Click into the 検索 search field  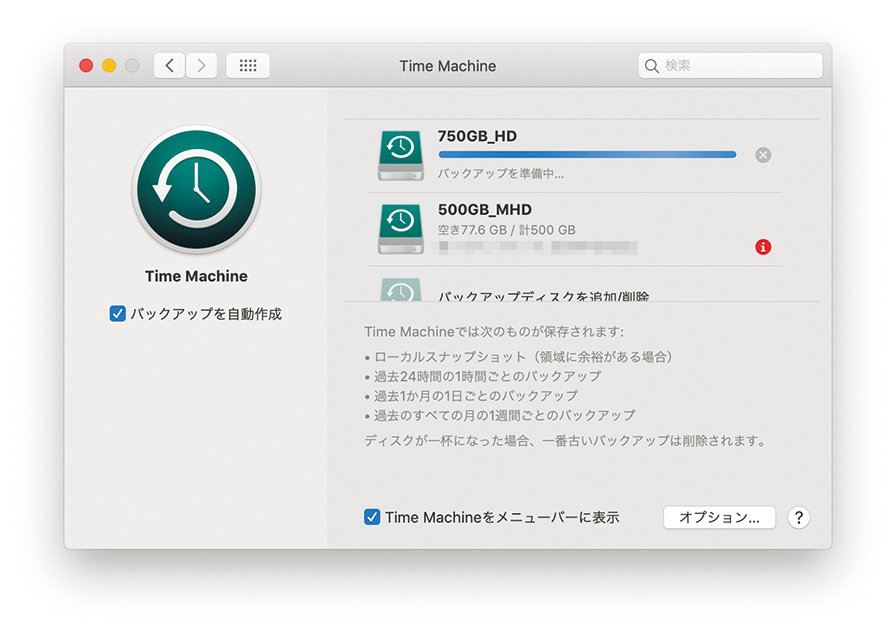pos(740,66)
